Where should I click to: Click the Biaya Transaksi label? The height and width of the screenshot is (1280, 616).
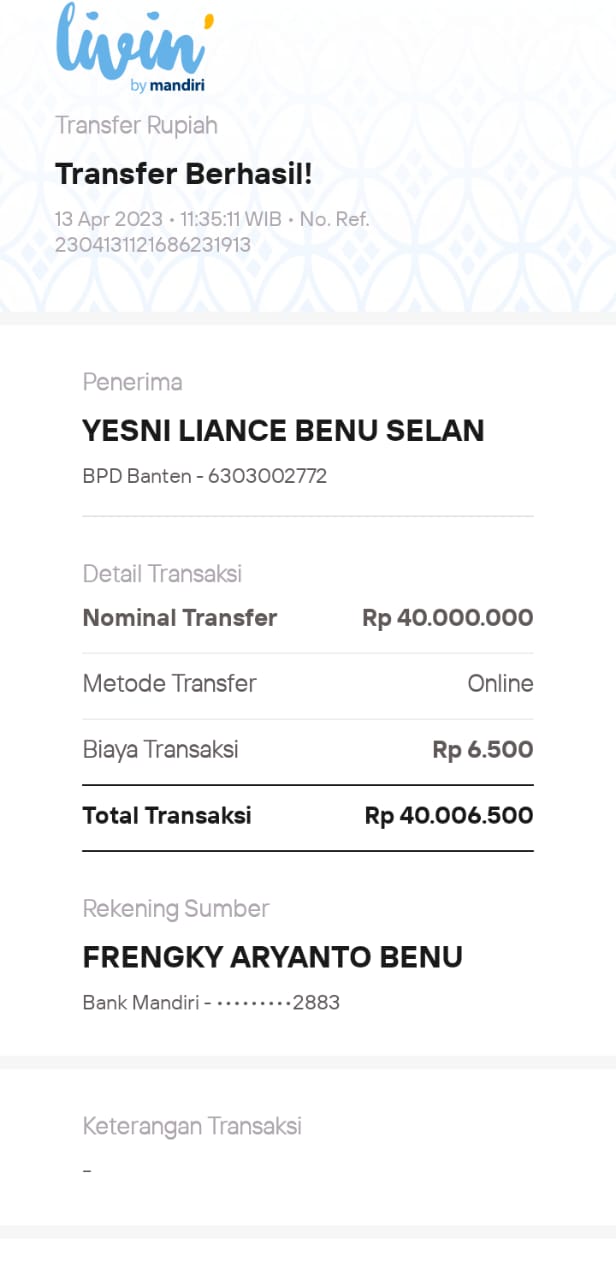pos(160,750)
